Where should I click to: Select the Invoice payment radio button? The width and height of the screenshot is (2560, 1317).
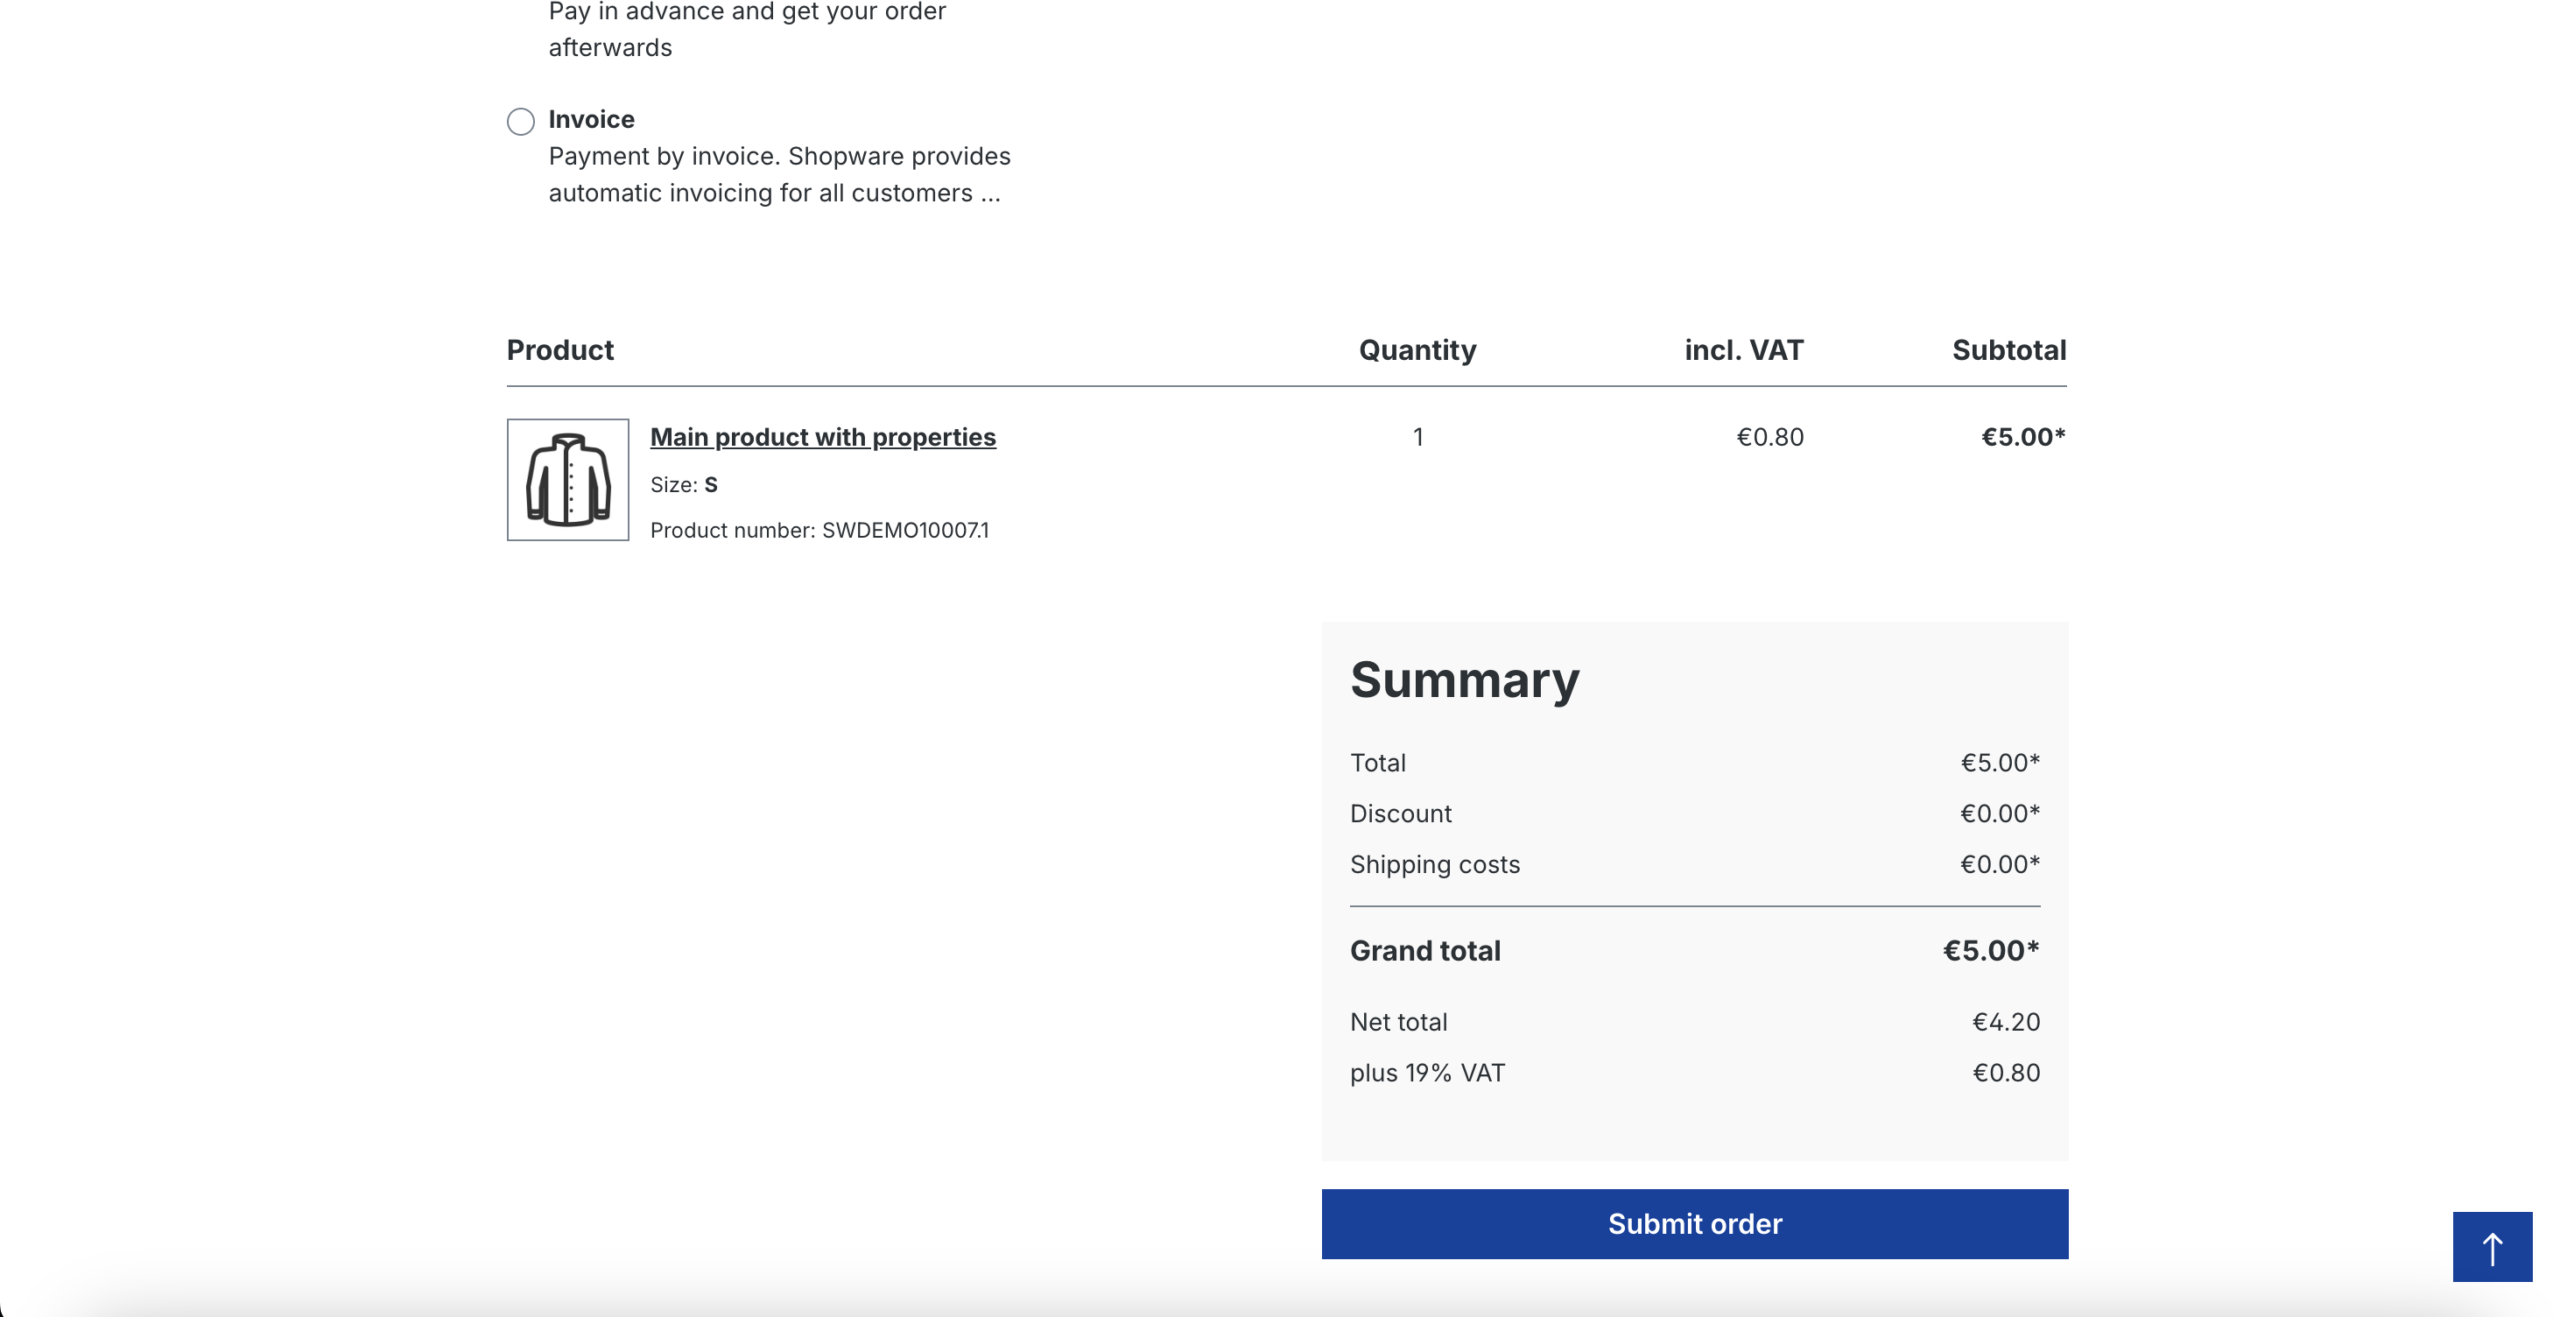click(520, 121)
